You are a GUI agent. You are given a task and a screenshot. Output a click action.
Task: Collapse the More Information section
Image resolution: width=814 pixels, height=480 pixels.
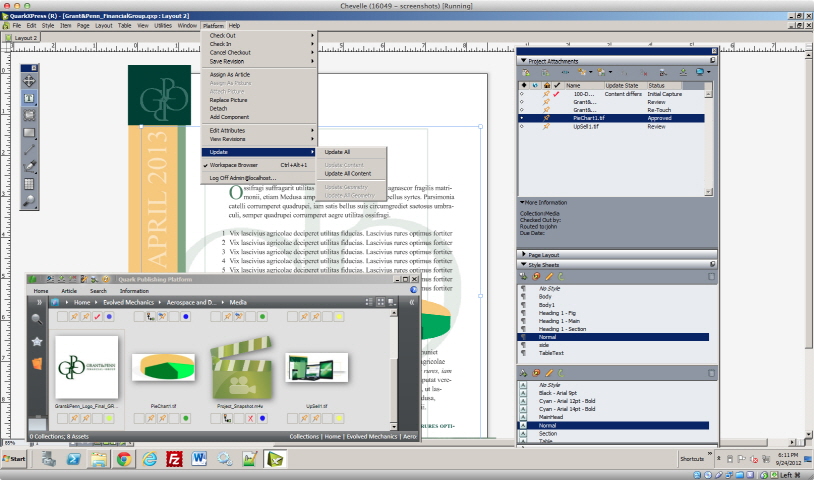point(522,202)
